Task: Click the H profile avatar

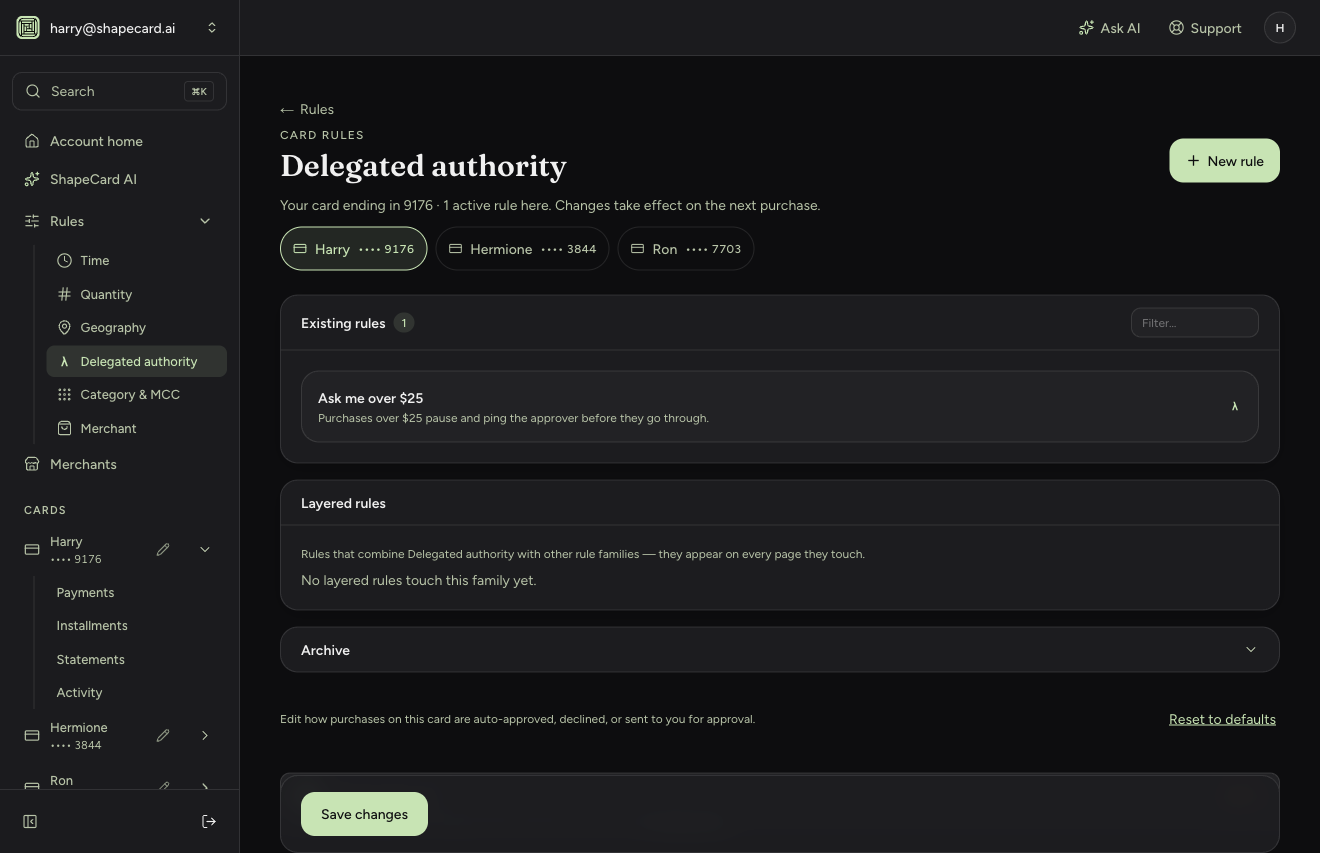Action: coord(1280,28)
